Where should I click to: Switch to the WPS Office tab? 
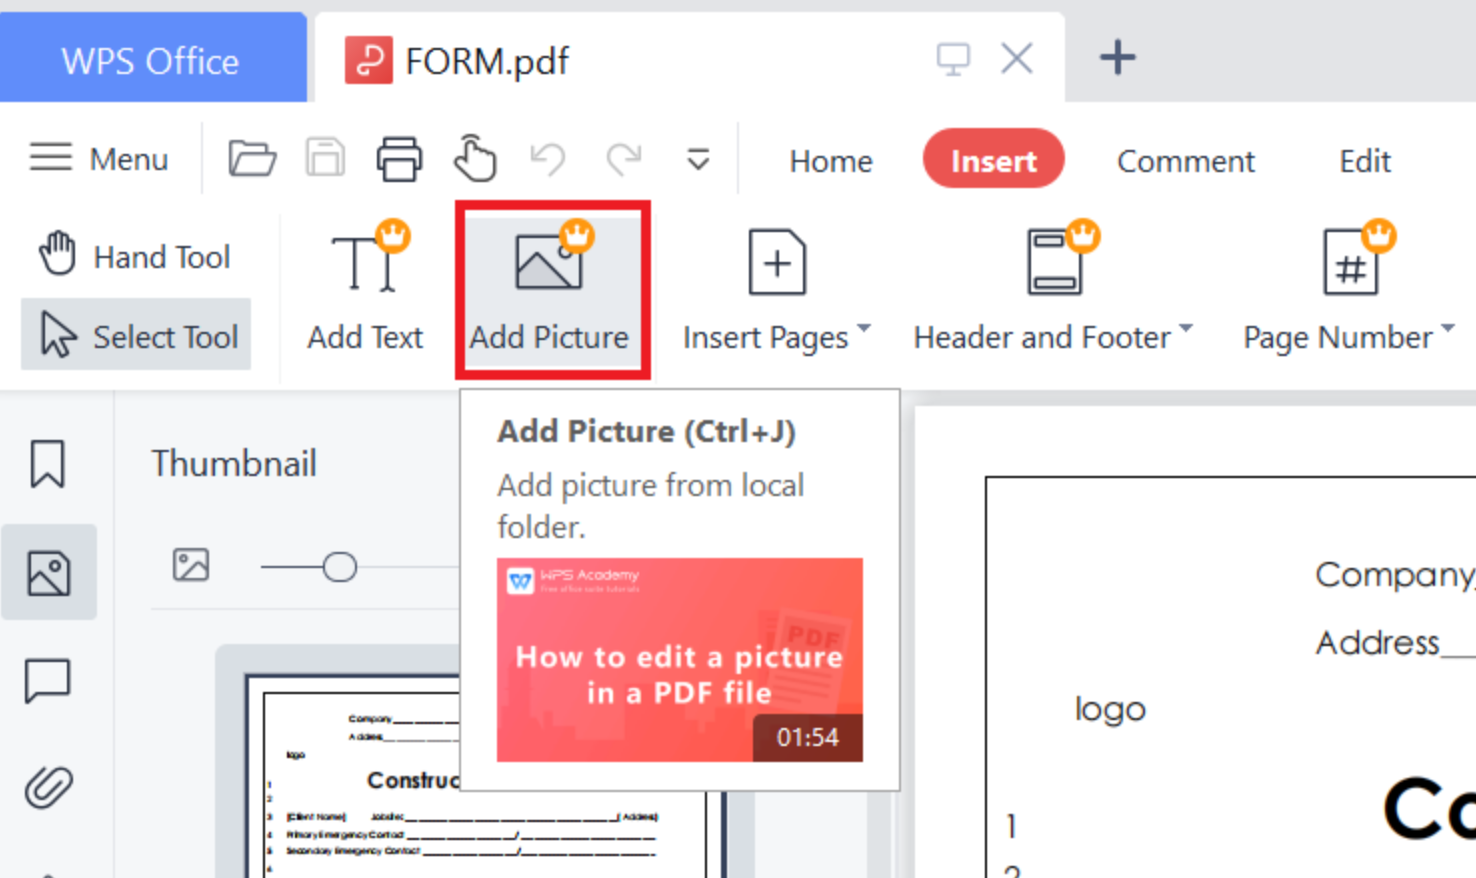[x=152, y=58]
